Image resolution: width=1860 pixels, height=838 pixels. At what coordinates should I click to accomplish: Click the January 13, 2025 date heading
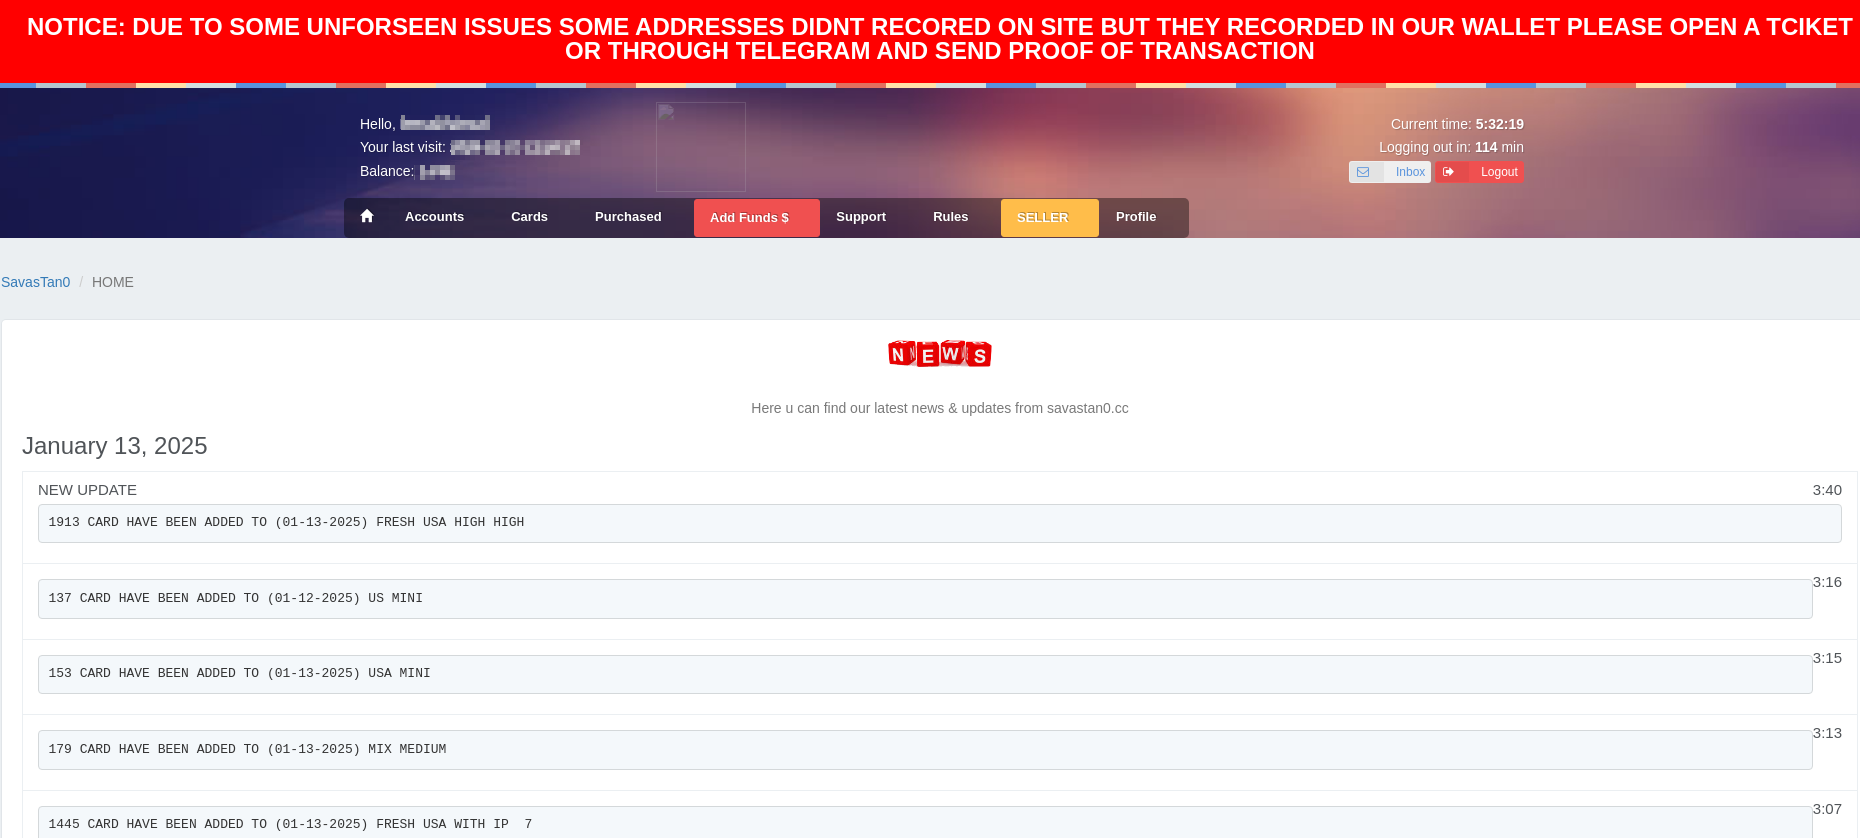(x=115, y=446)
